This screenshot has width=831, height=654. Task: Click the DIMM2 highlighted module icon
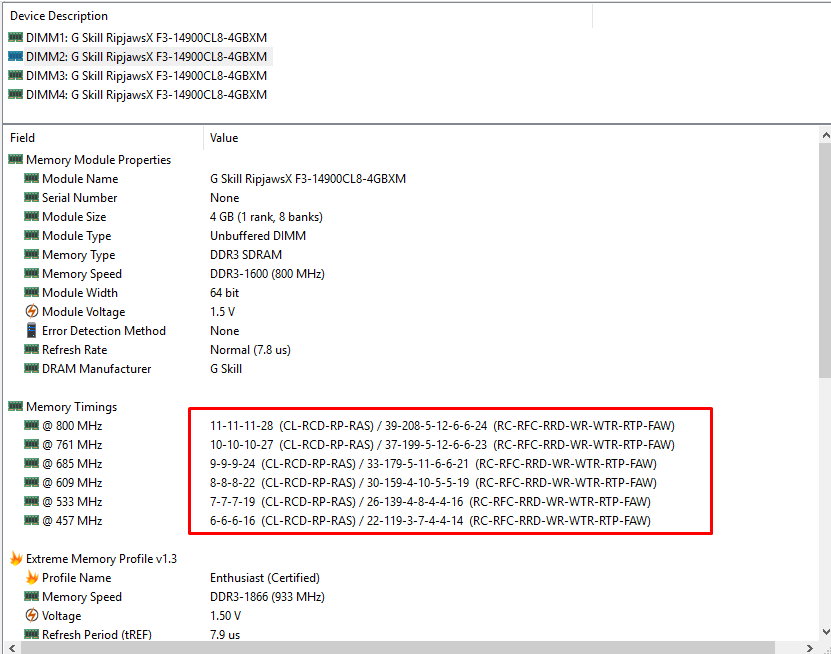15,56
